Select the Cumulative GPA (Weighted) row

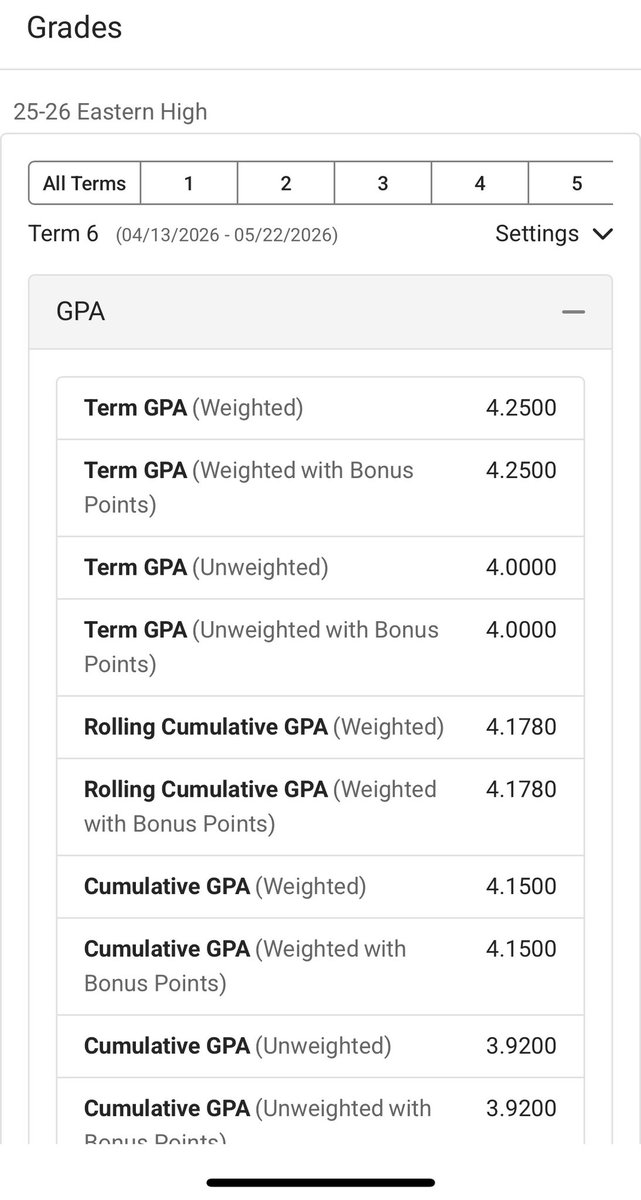320,887
